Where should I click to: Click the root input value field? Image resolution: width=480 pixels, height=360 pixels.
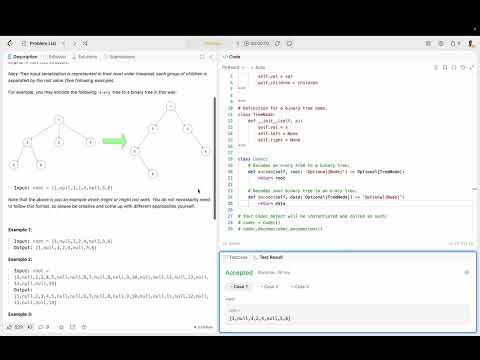(347, 315)
